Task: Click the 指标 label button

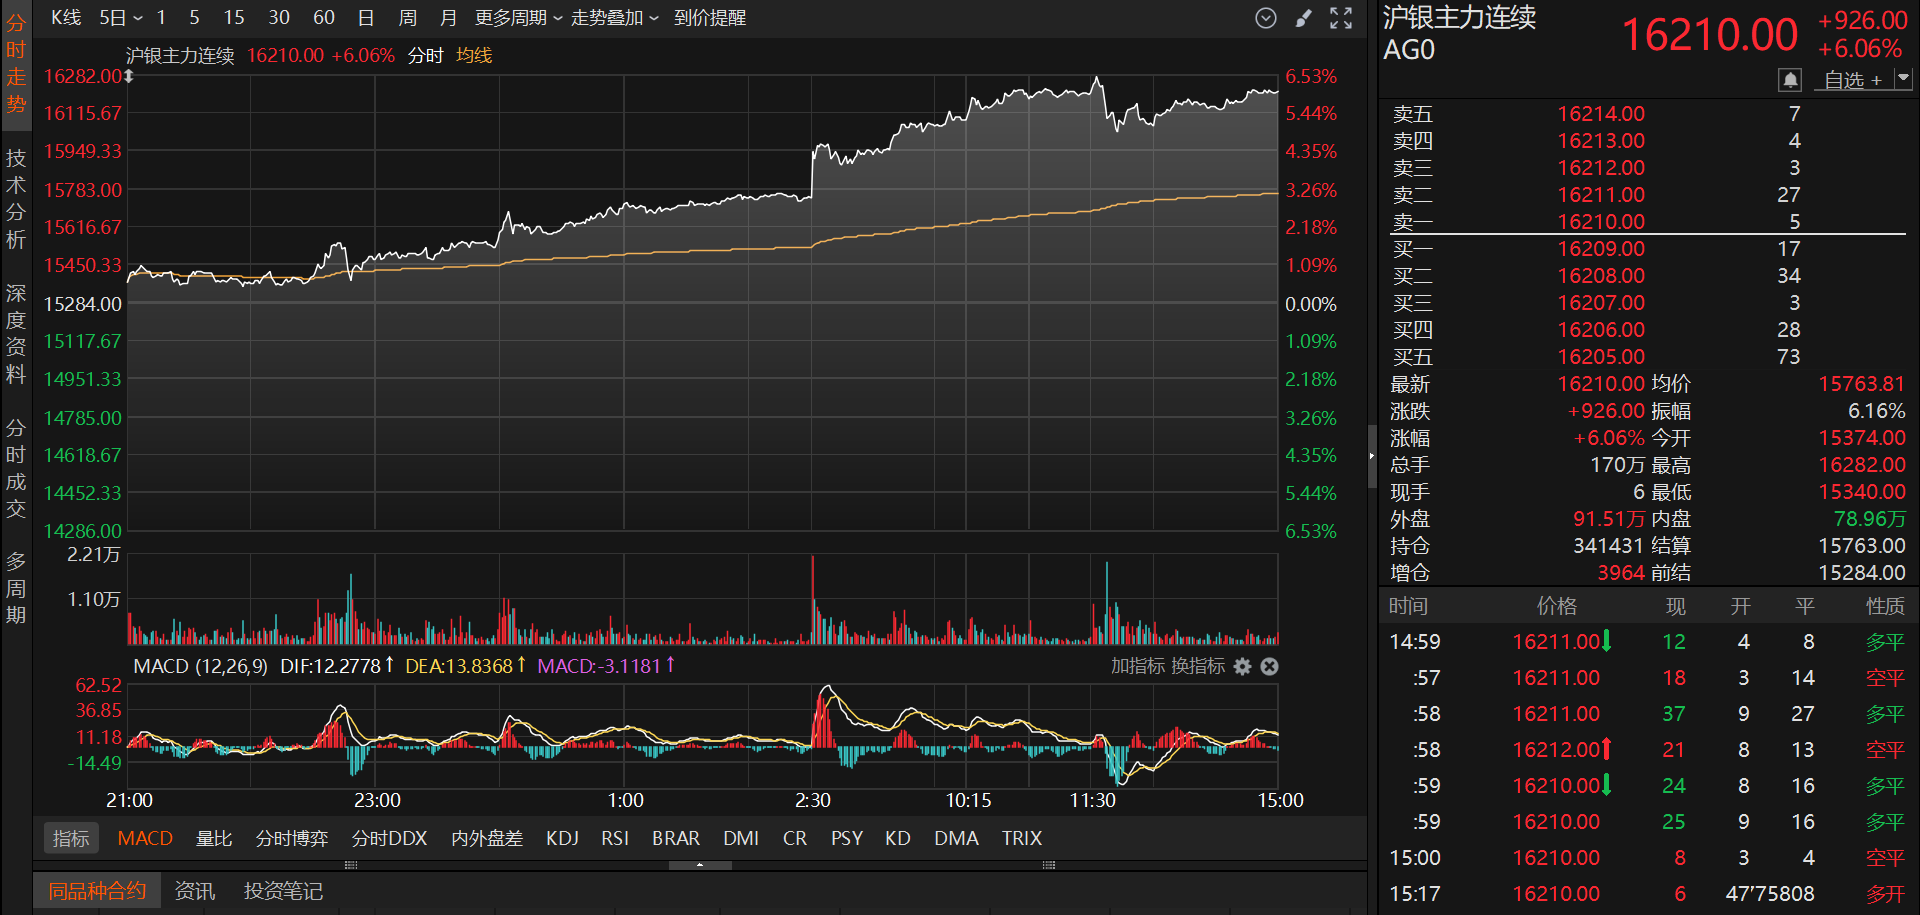Action: [71, 839]
